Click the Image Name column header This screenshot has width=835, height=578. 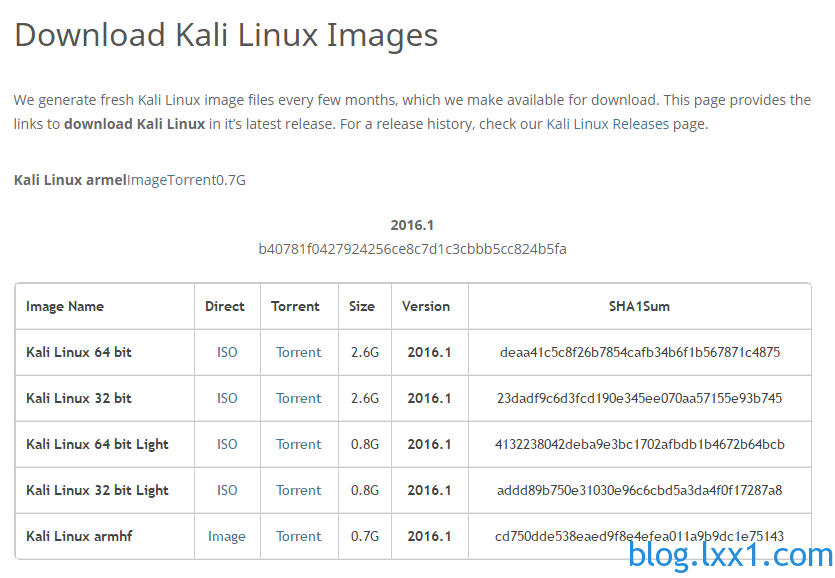click(x=65, y=306)
